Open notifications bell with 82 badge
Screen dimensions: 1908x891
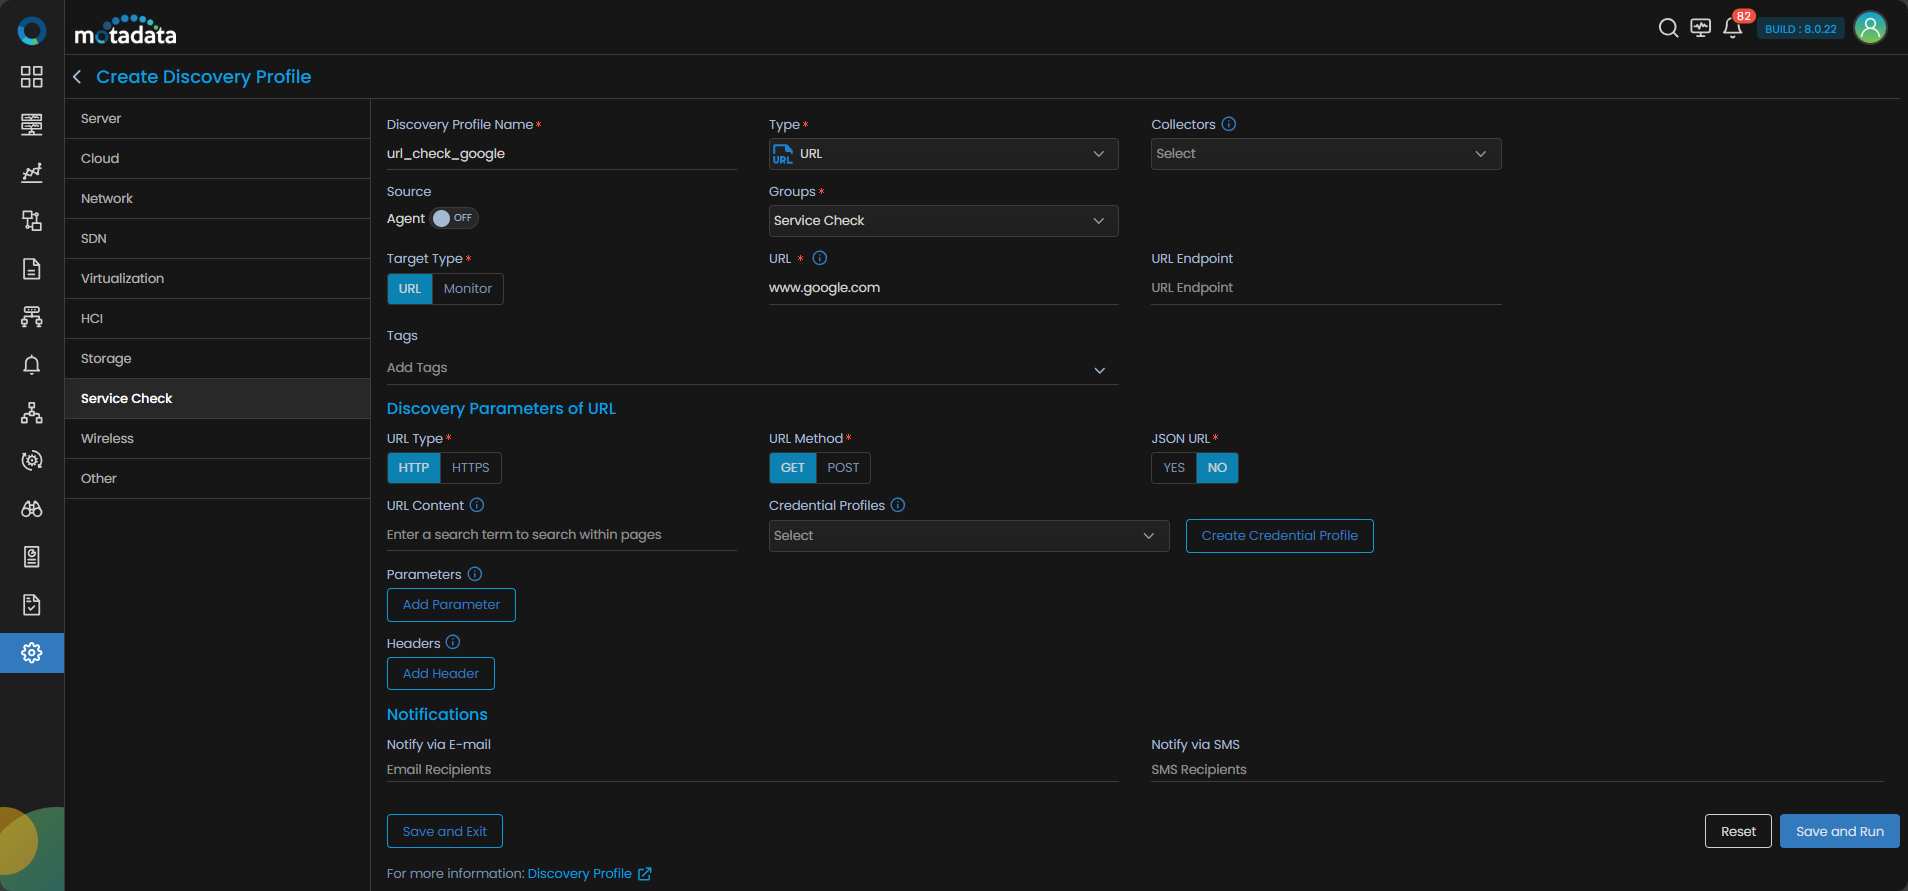tap(1733, 28)
